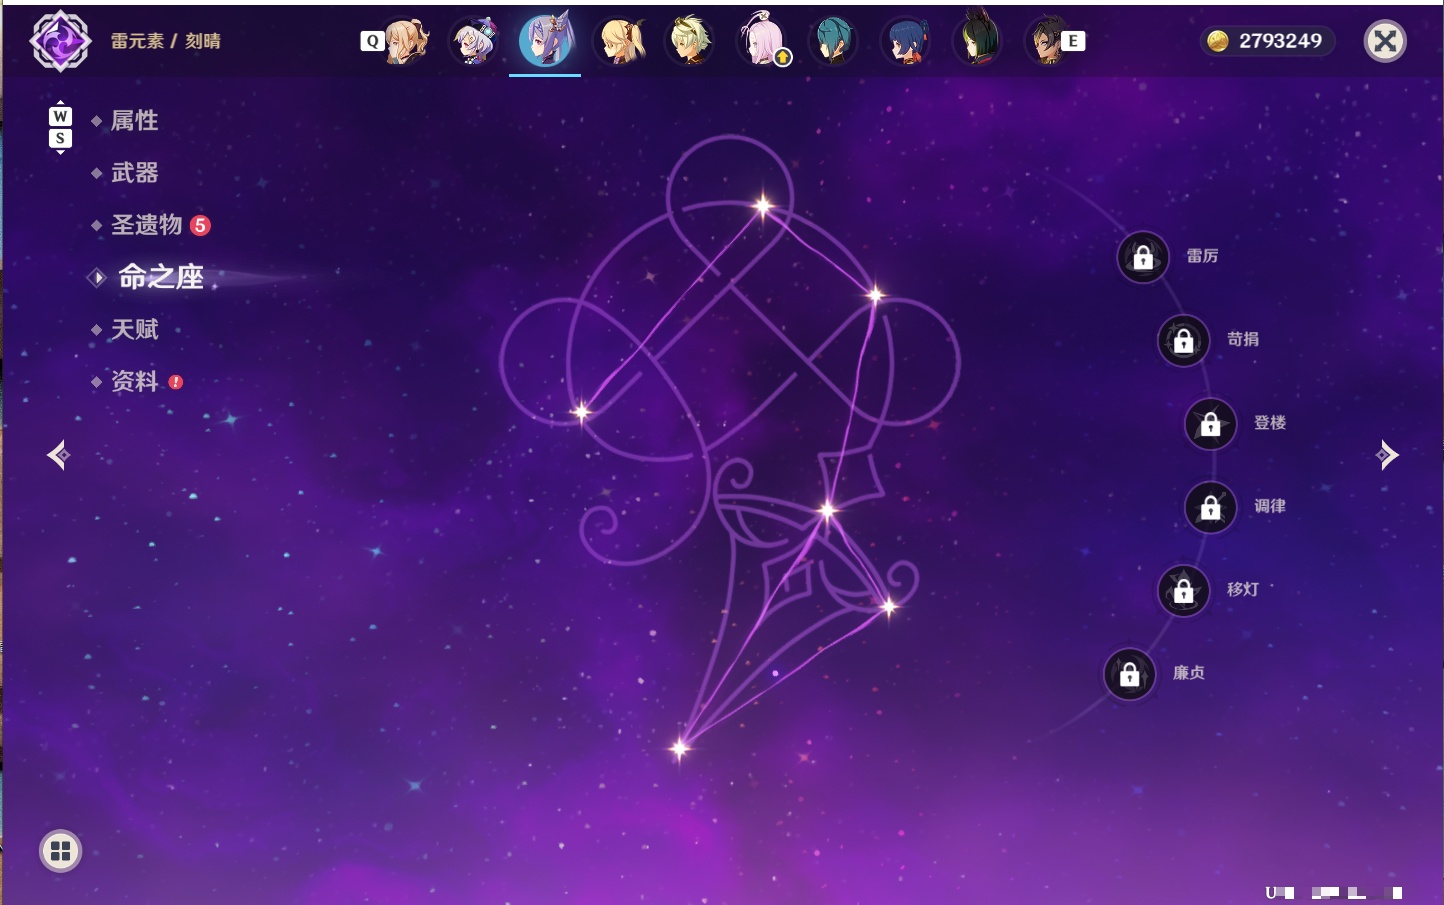Click the lock icon for 廉贞
The width and height of the screenshot is (1444, 905).
coord(1130,674)
